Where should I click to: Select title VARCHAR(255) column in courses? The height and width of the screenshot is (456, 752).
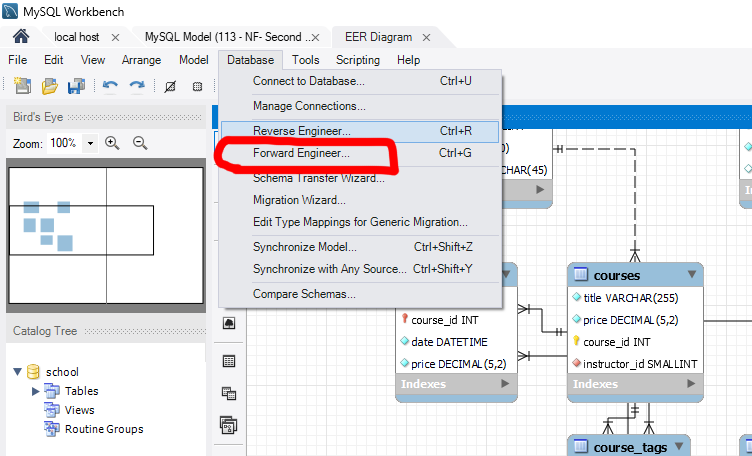tap(635, 298)
